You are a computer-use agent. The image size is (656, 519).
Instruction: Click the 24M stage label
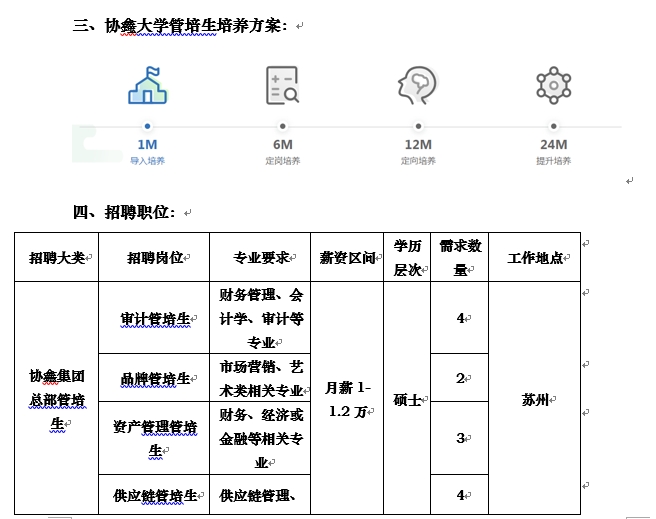[x=554, y=145]
